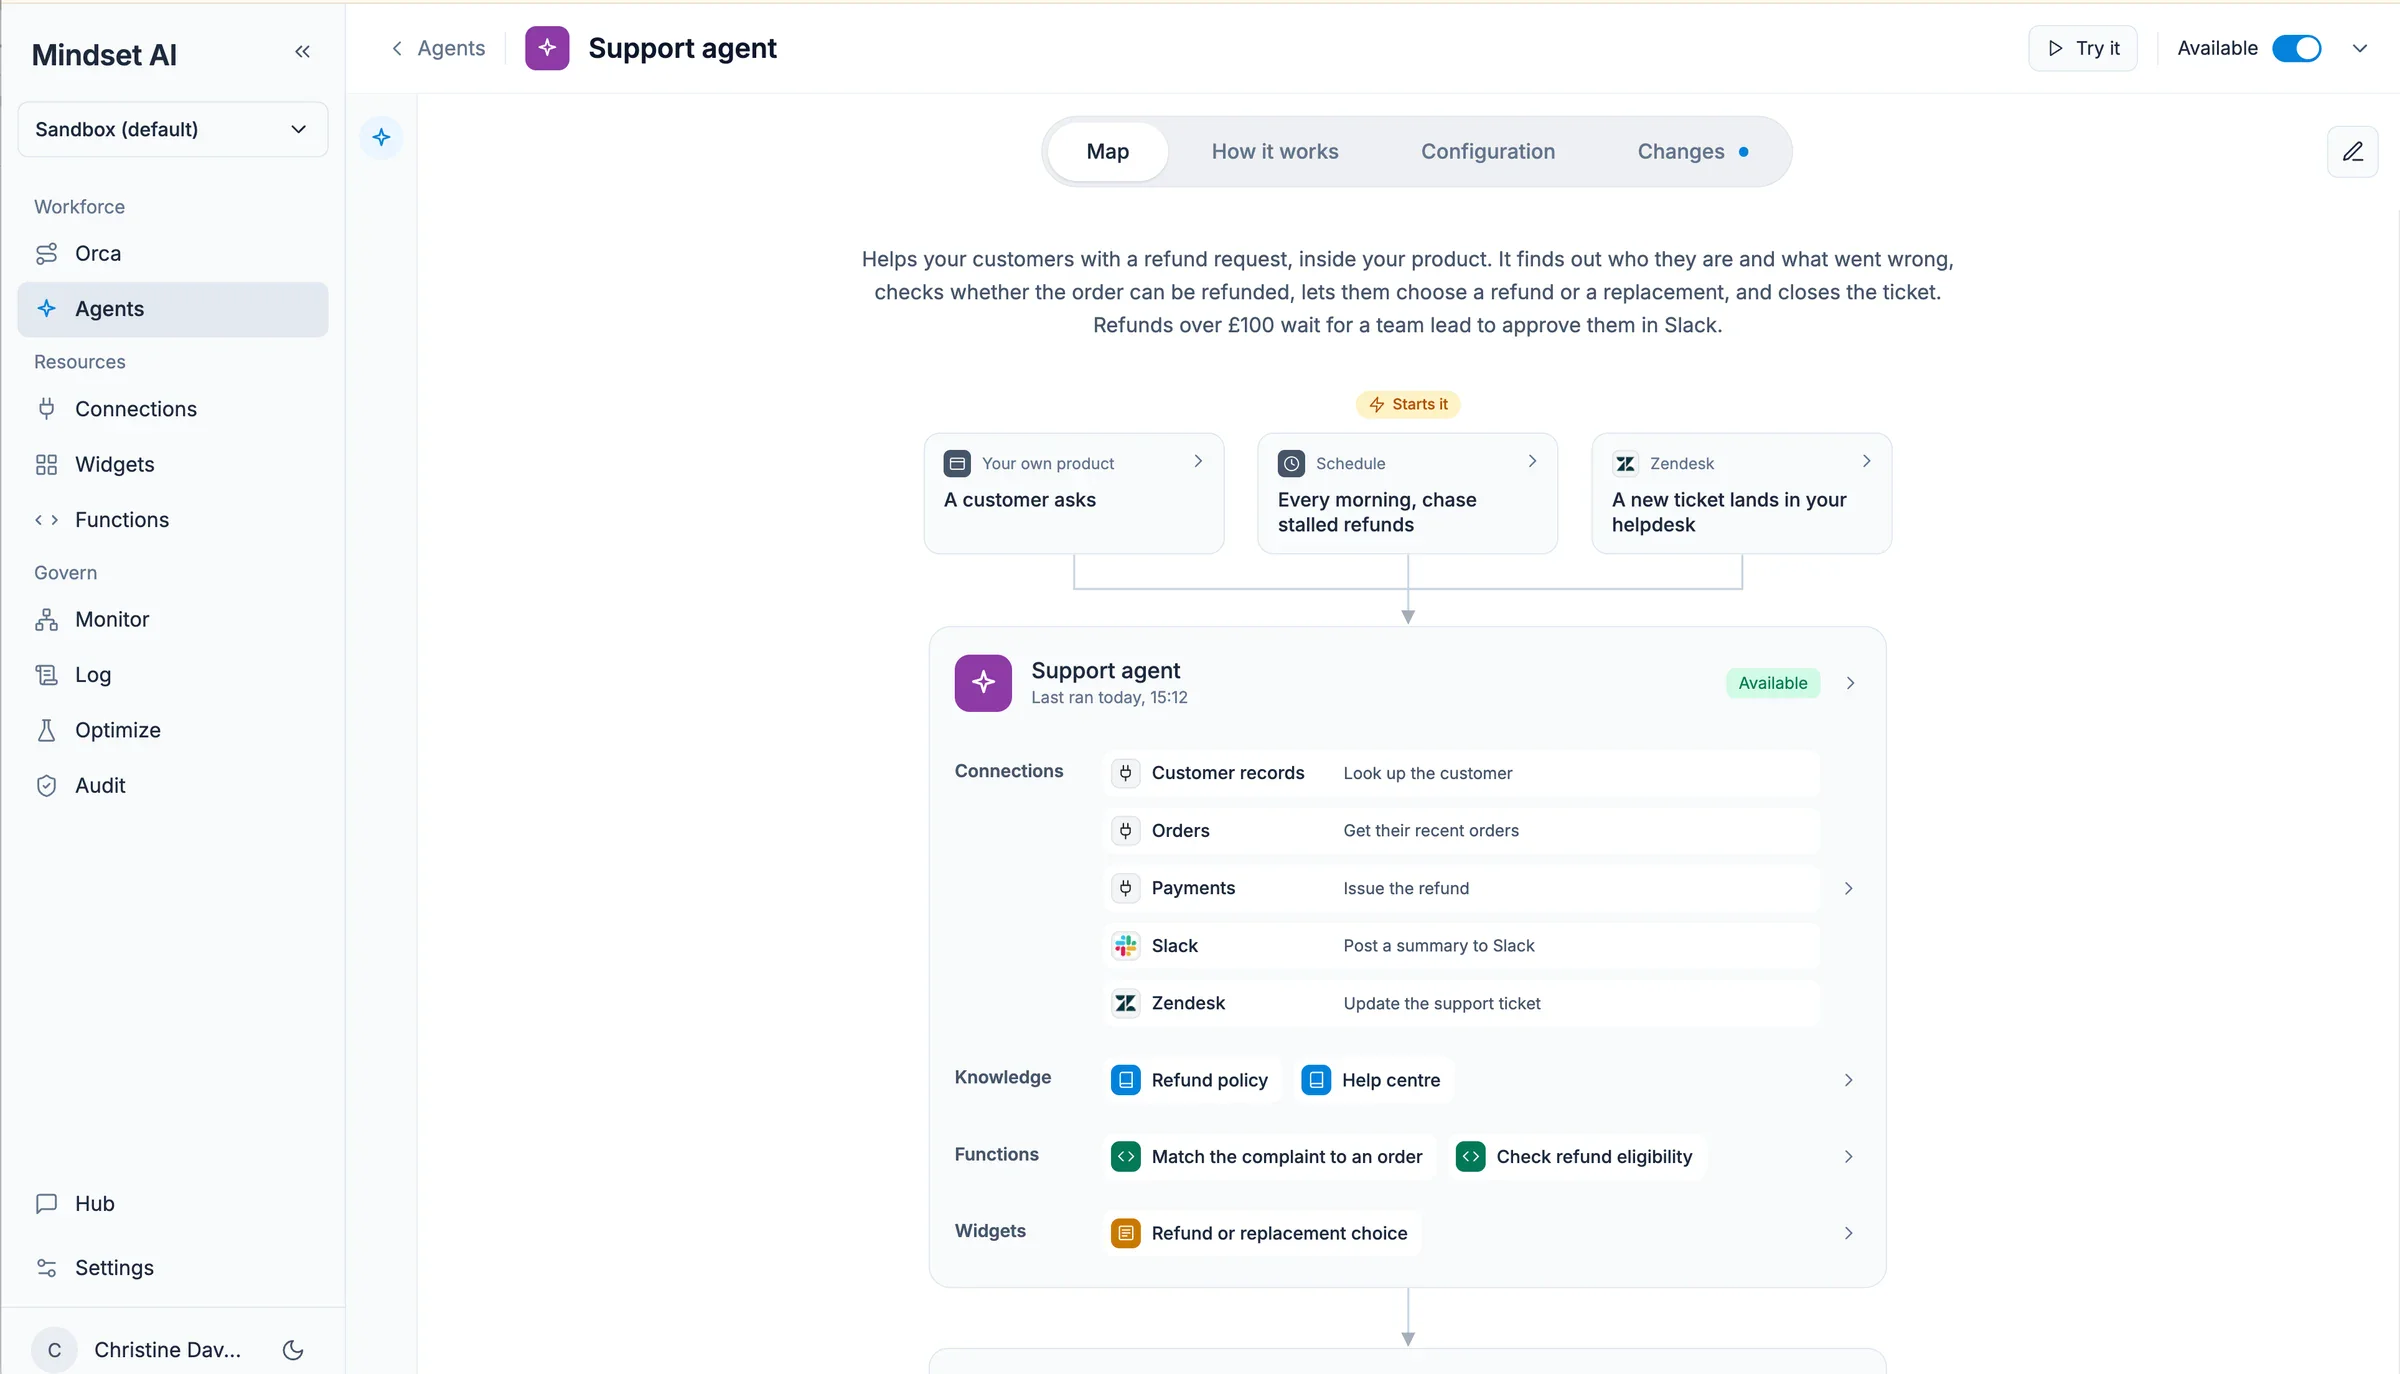
Task: Open the Hub
Action: click(x=172, y=1204)
